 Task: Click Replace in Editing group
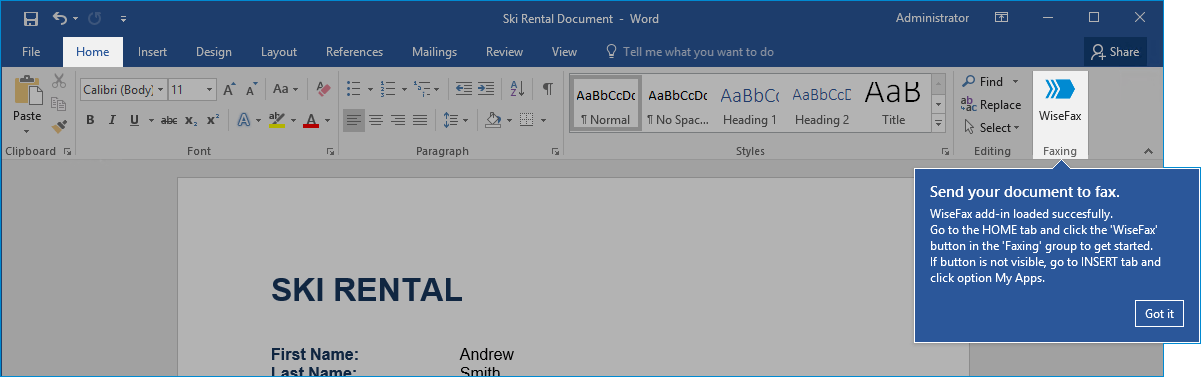[991, 105]
